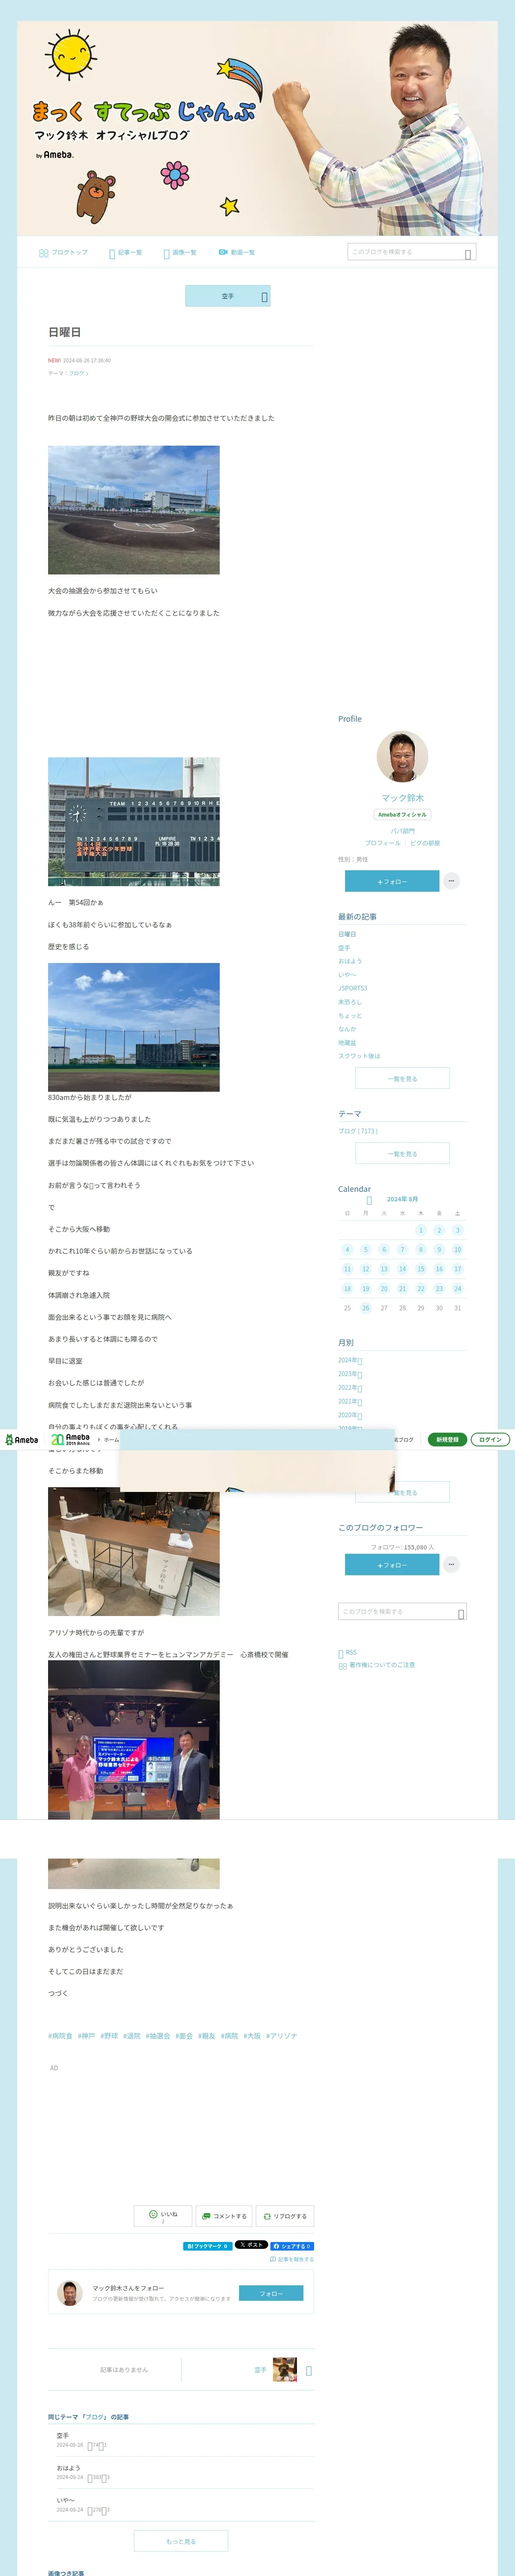Open recent article おはよう
Viewport: 515px width, 2576px height.
click(350, 961)
